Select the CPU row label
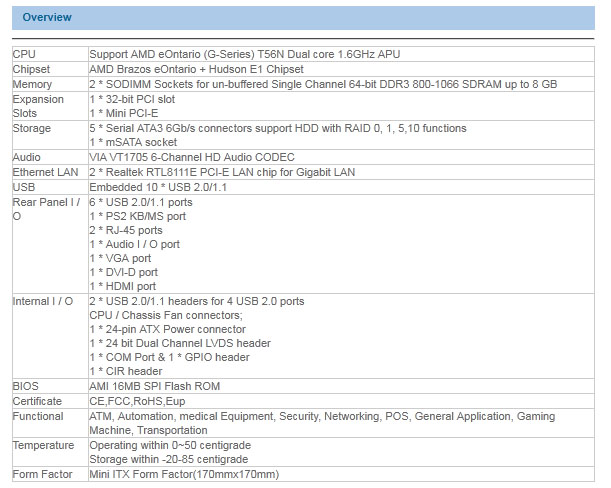Screen dimensions: 611x488 pyautogui.click(x=24, y=54)
